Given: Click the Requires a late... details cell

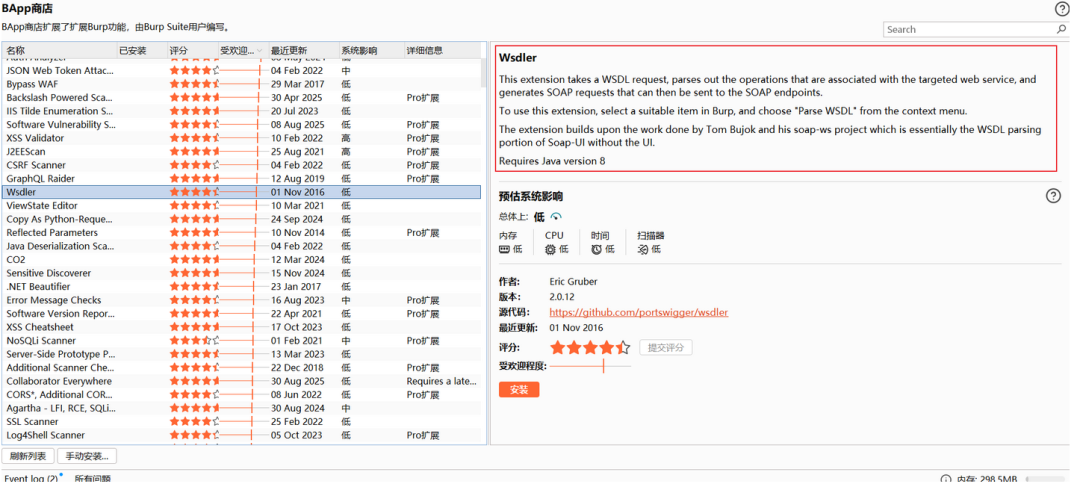Looking at the screenshot, I should [x=442, y=381].
